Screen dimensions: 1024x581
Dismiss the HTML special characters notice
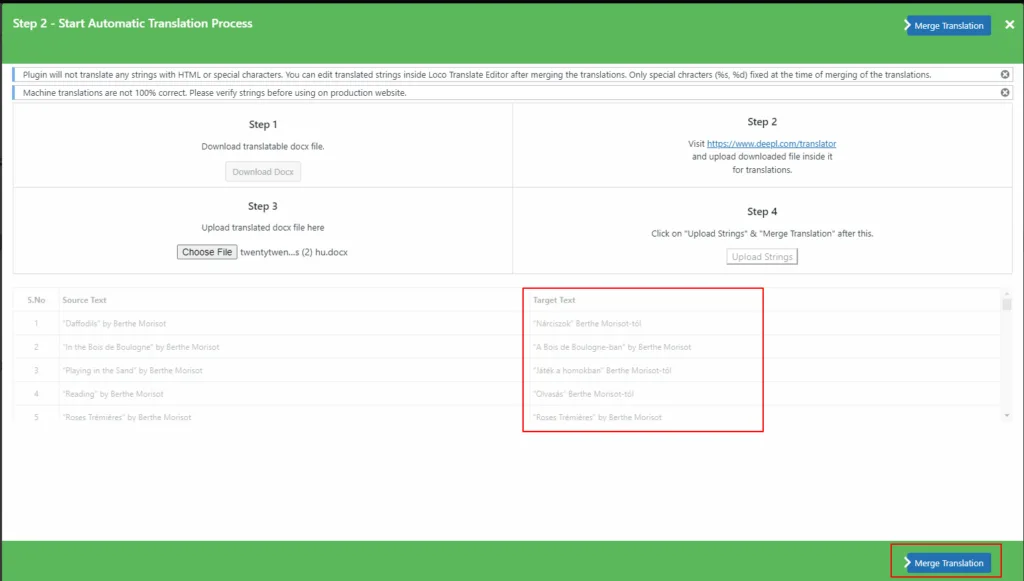point(1005,75)
